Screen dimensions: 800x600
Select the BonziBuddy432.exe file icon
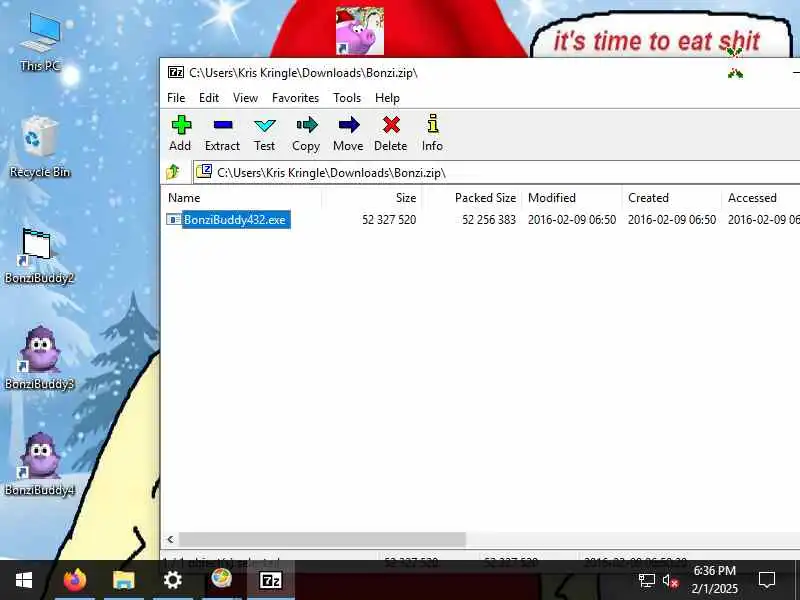(173, 219)
